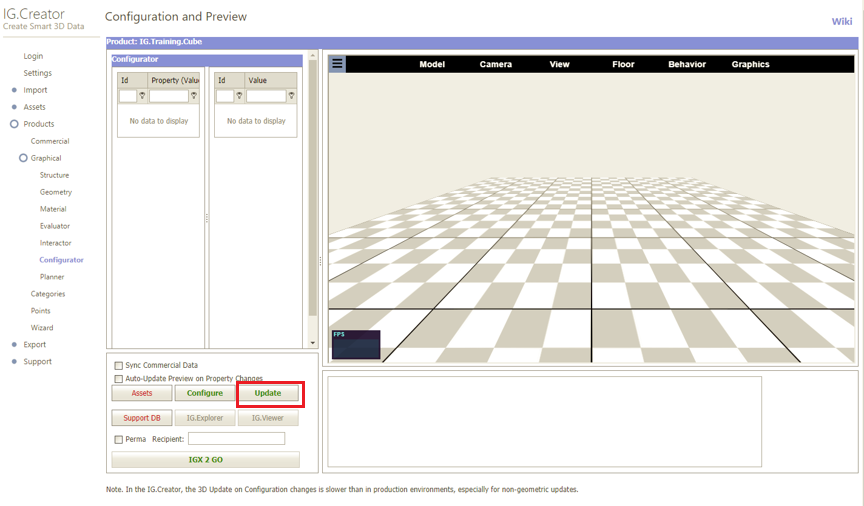Click the FPS monitor widget in the preview
This screenshot has height=506, width=864.
[356, 344]
